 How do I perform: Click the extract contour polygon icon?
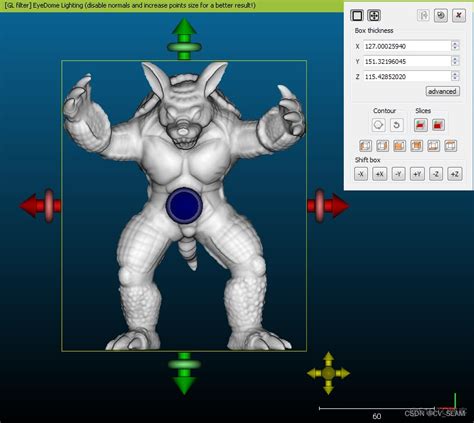378,125
